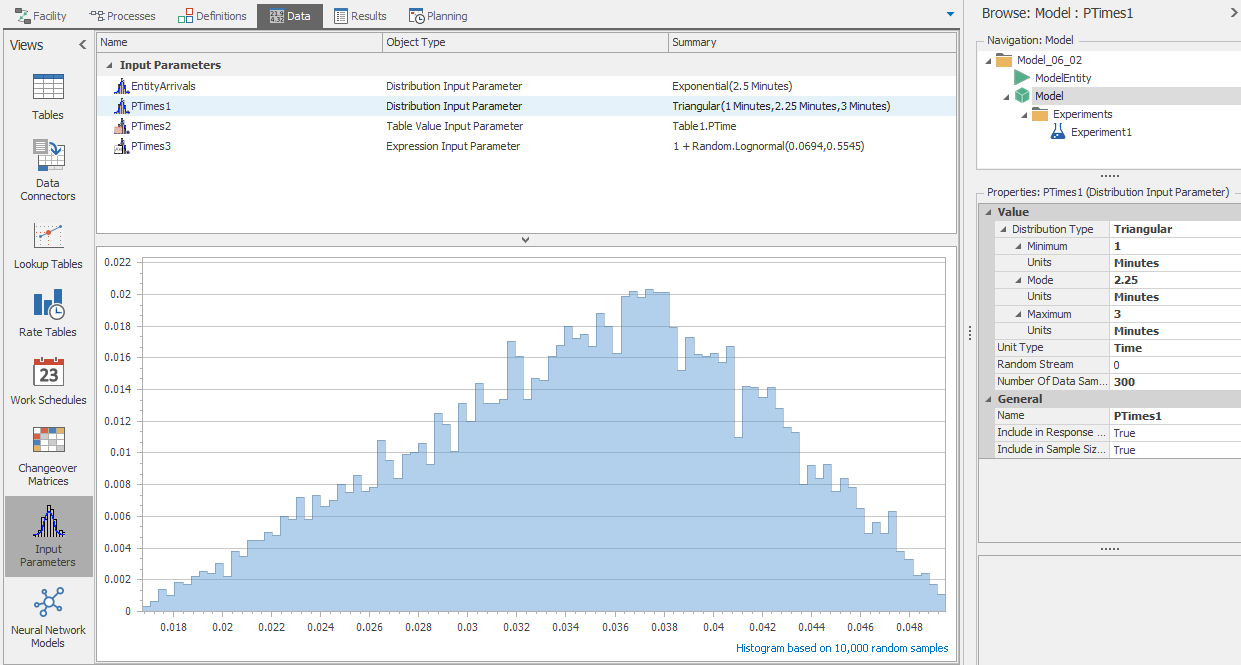
Task: Open tab strip dropdown arrow
Action: (x=950, y=14)
